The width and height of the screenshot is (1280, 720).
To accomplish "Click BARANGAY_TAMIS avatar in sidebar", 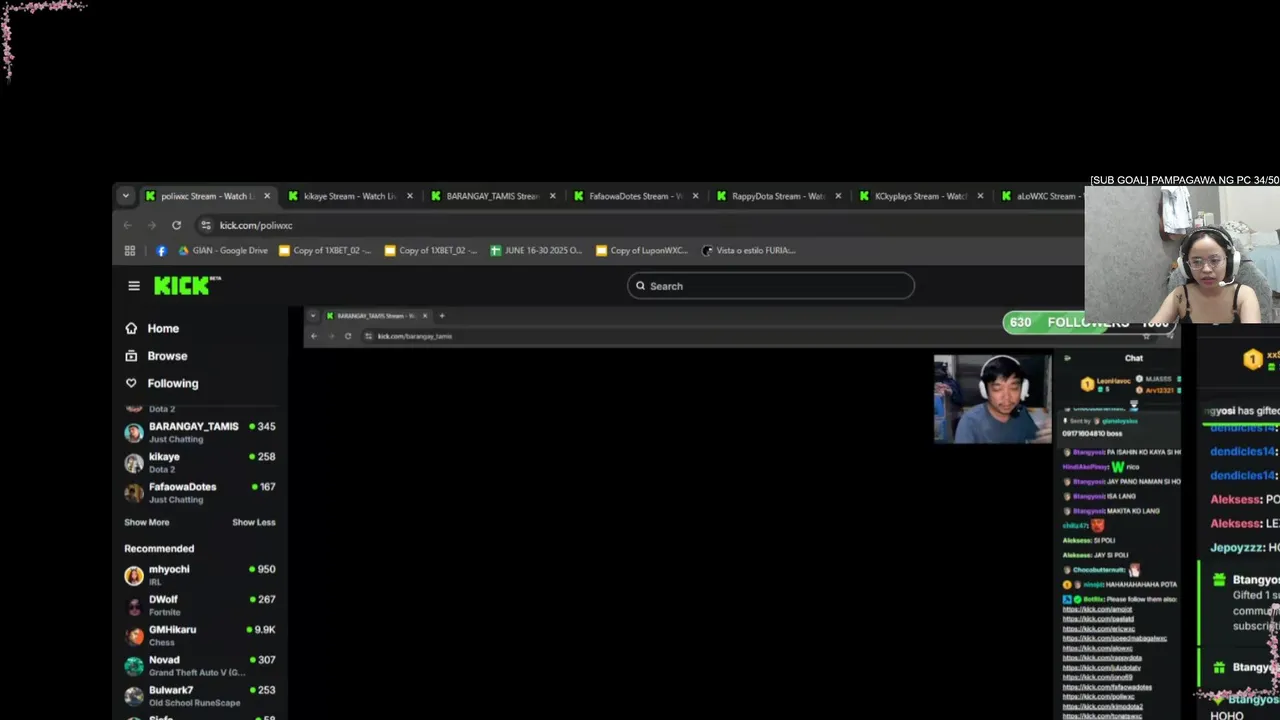I will [x=134, y=432].
